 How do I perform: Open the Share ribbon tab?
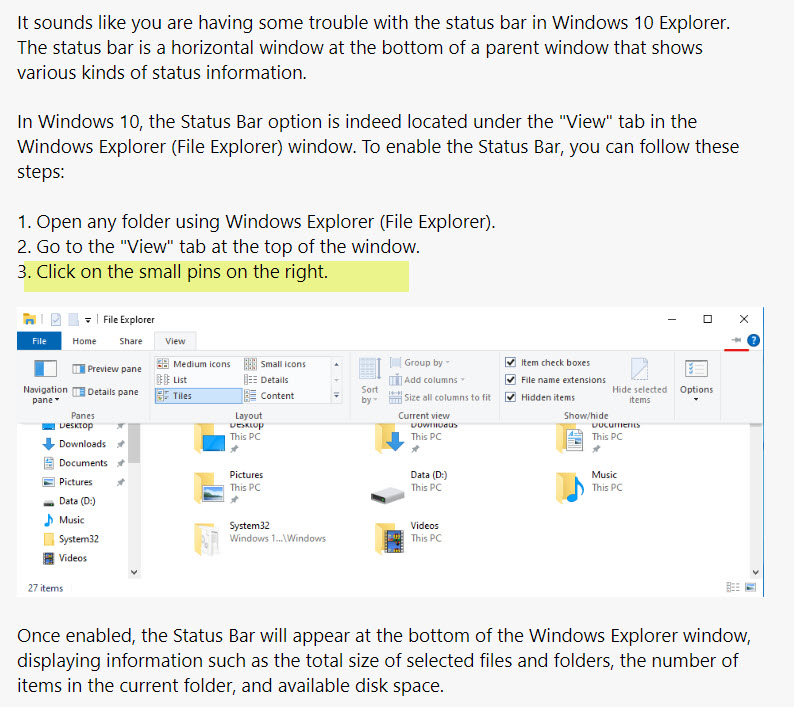click(x=131, y=341)
